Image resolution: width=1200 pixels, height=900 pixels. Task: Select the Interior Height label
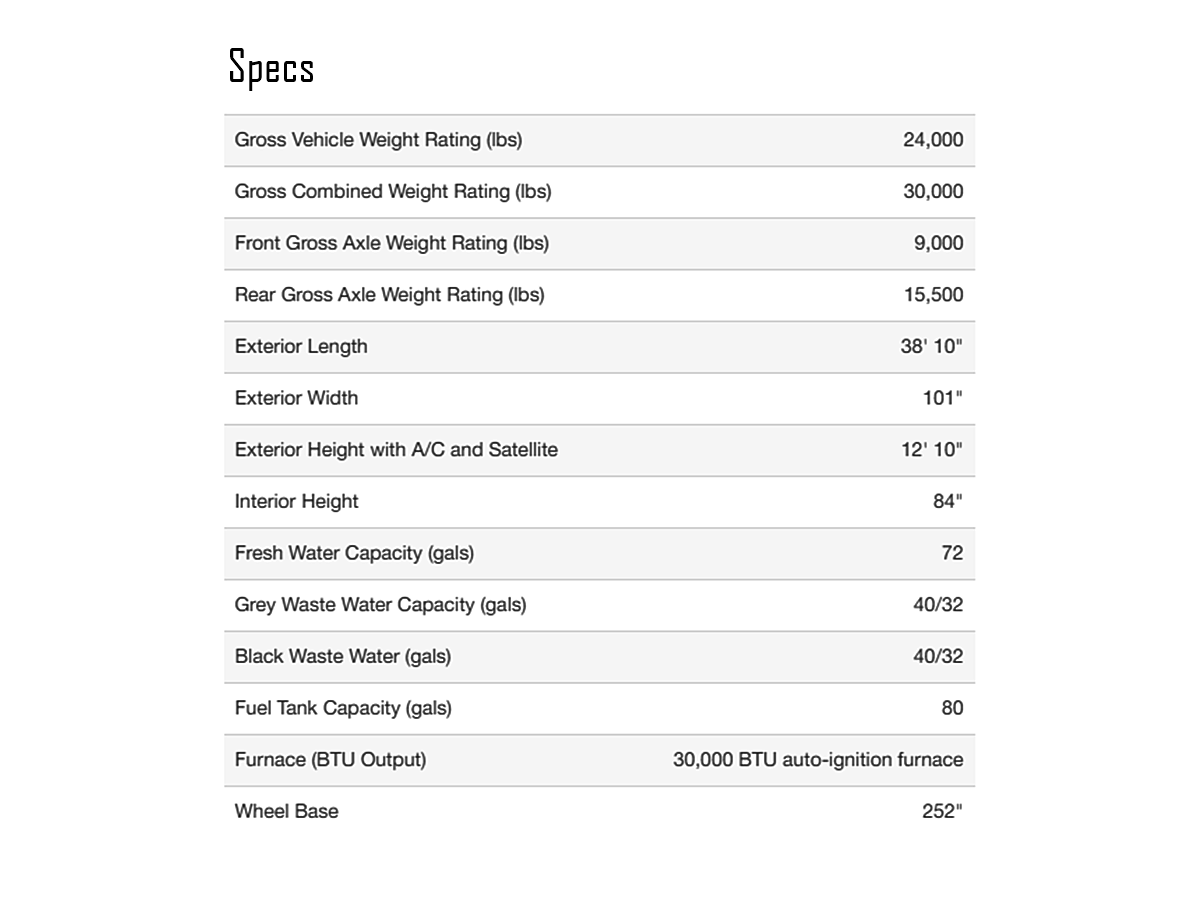pyautogui.click(x=296, y=502)
